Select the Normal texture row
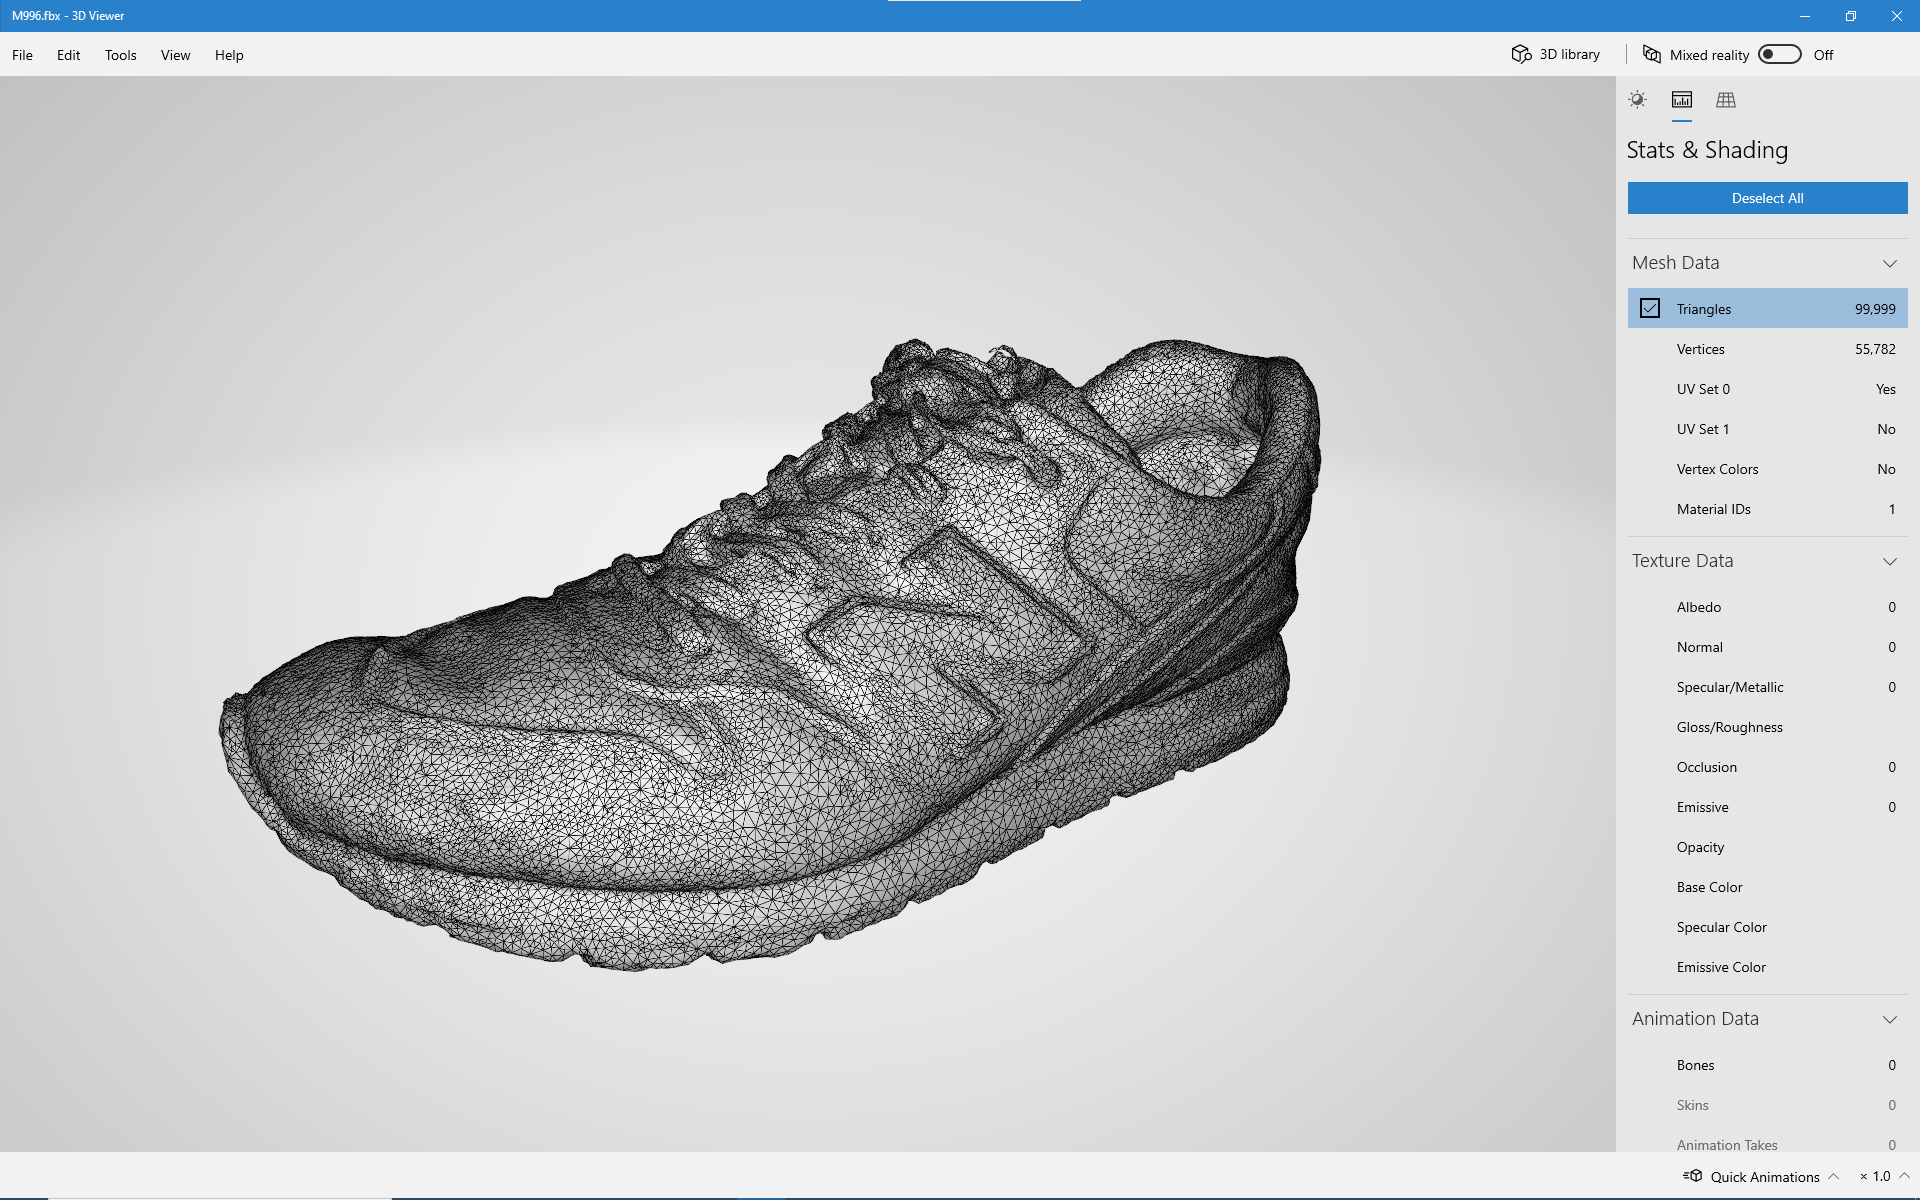Image resolution: width=1920 pixels, height=1200 pixels. point(1767,647)
